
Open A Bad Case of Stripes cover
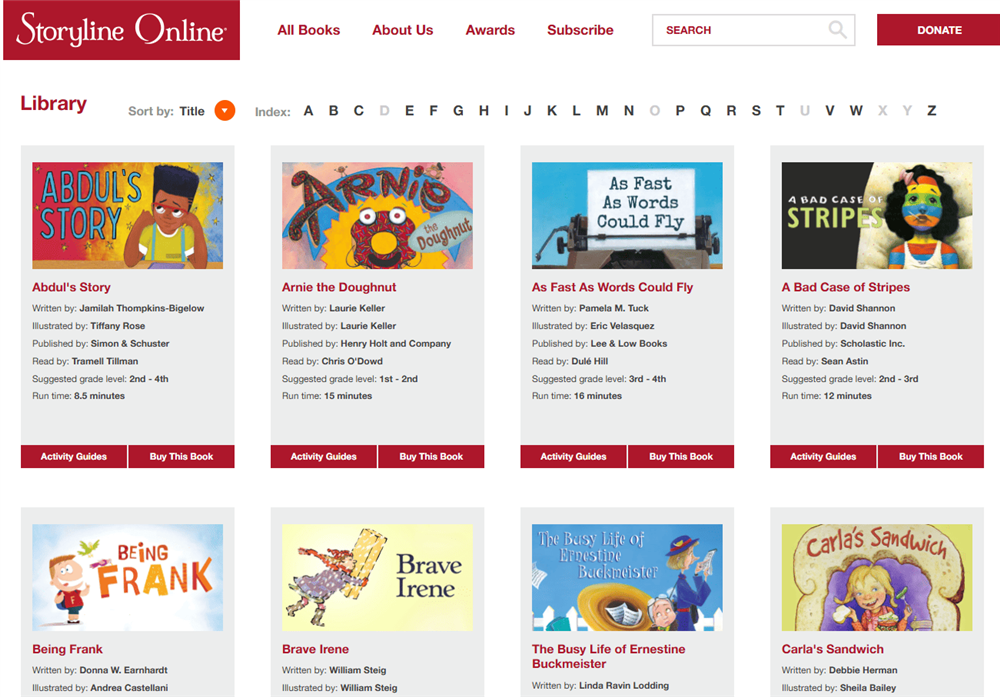tap(877, 216)
